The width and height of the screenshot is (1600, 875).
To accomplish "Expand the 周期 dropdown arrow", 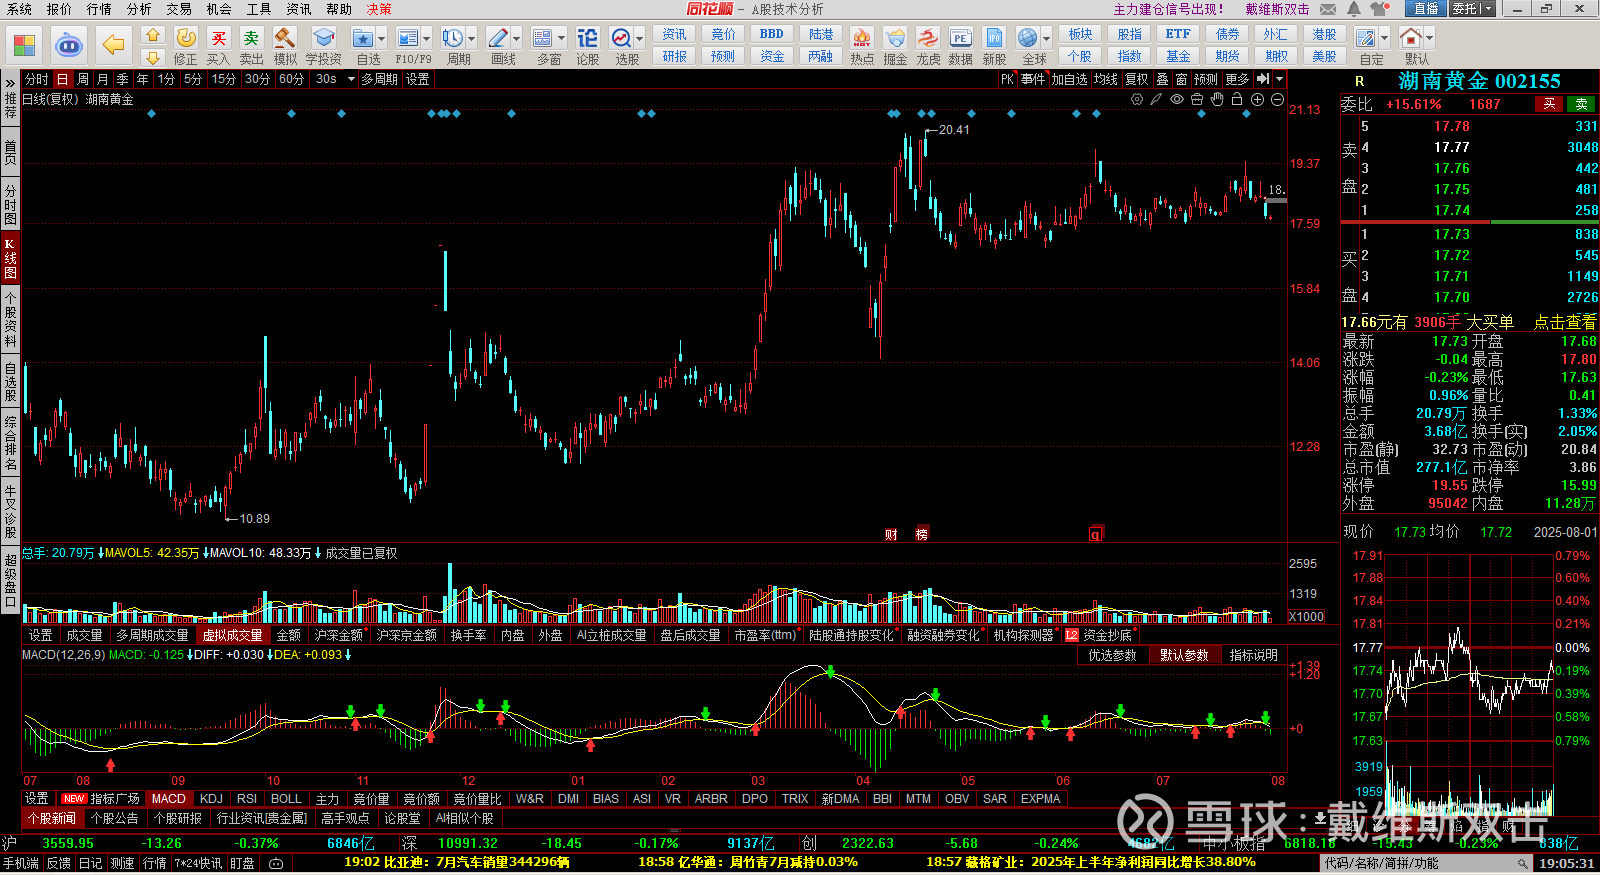I will pos(471,39).
